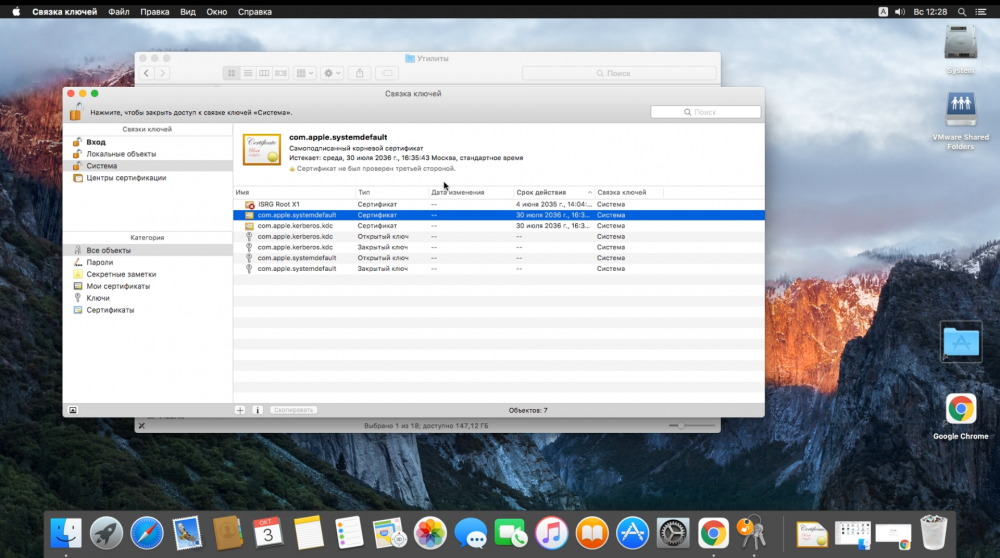
Task: Open the Файл menu
Action: point(119,11)
